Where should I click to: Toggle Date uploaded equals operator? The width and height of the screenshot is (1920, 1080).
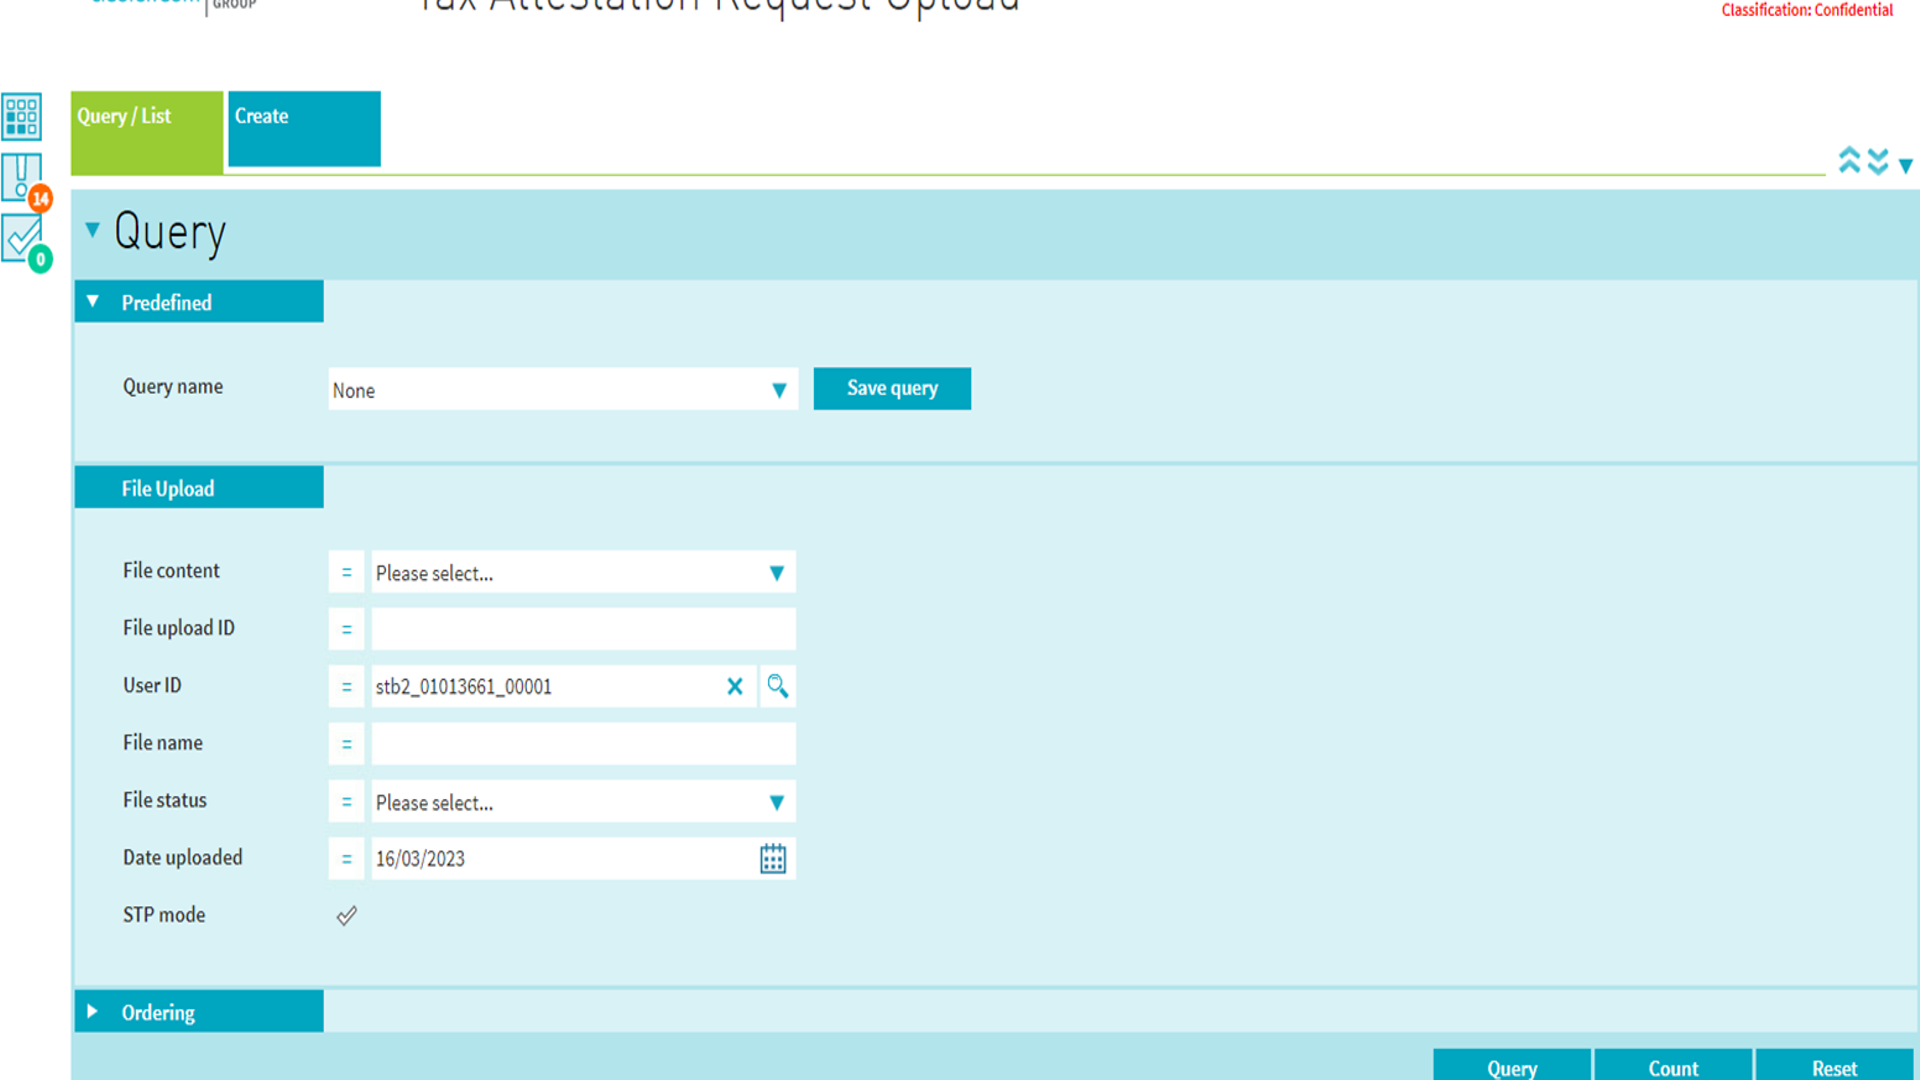click(346, 858)
